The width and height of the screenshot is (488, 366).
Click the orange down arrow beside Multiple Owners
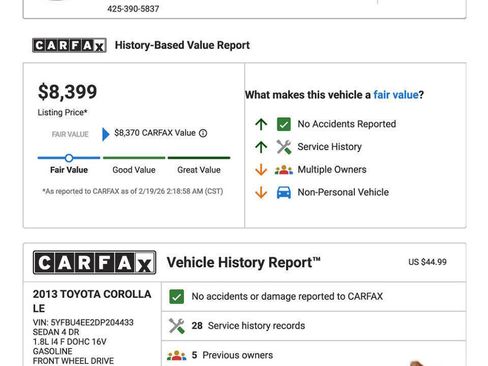(261, 170)
